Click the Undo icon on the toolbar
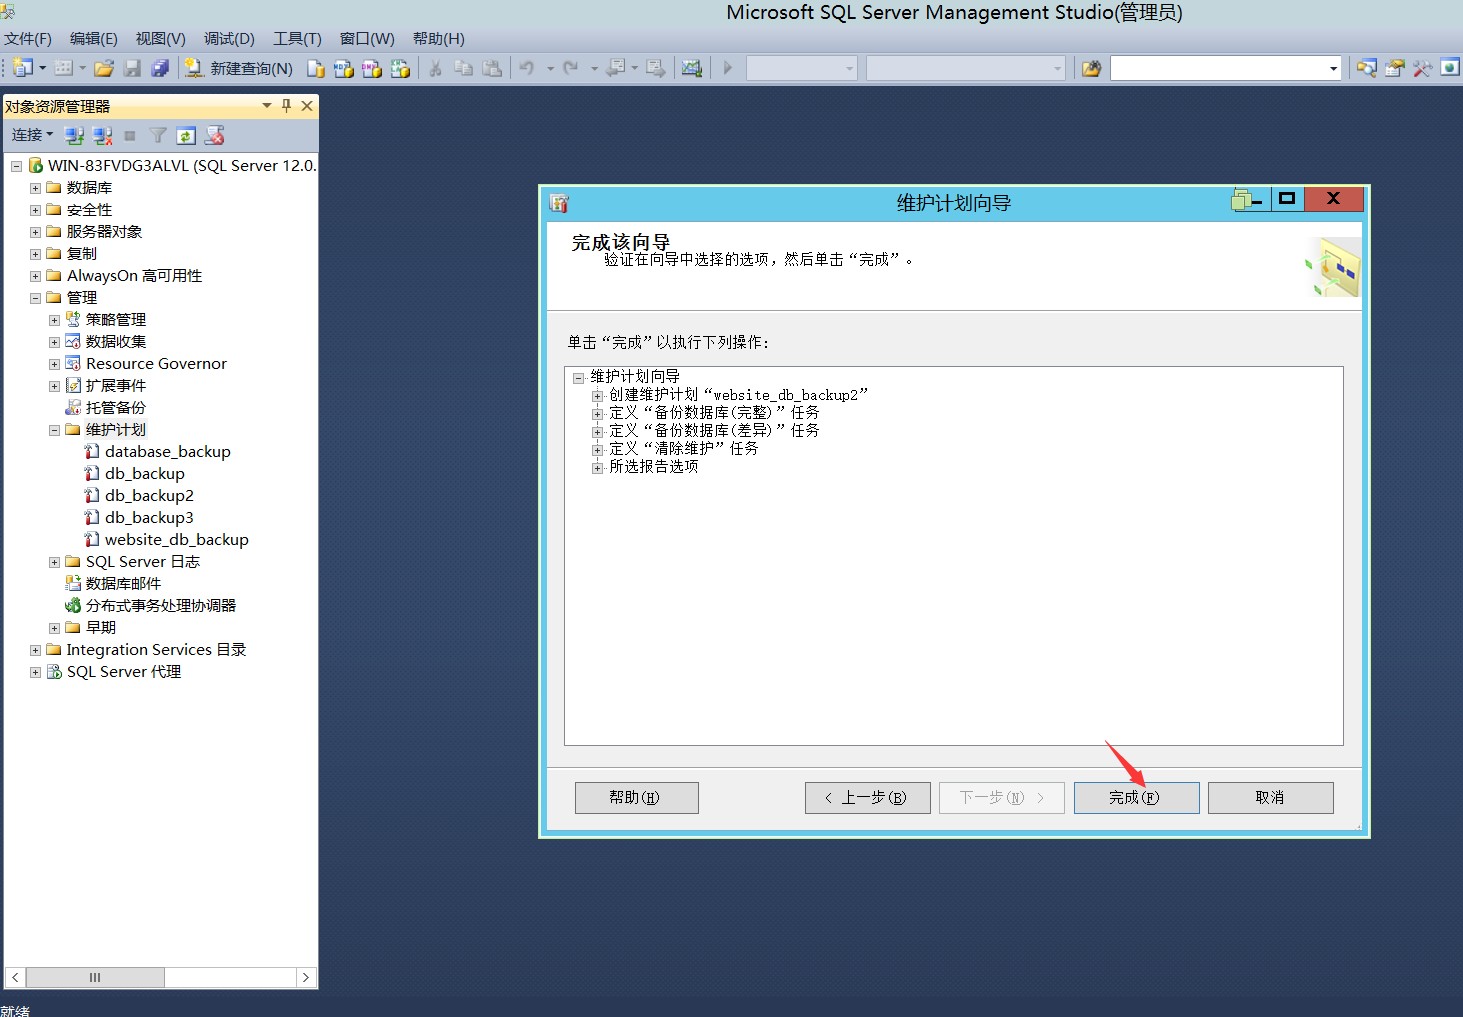Screen dimensions: 1463x1017 (x=525, y=68)
